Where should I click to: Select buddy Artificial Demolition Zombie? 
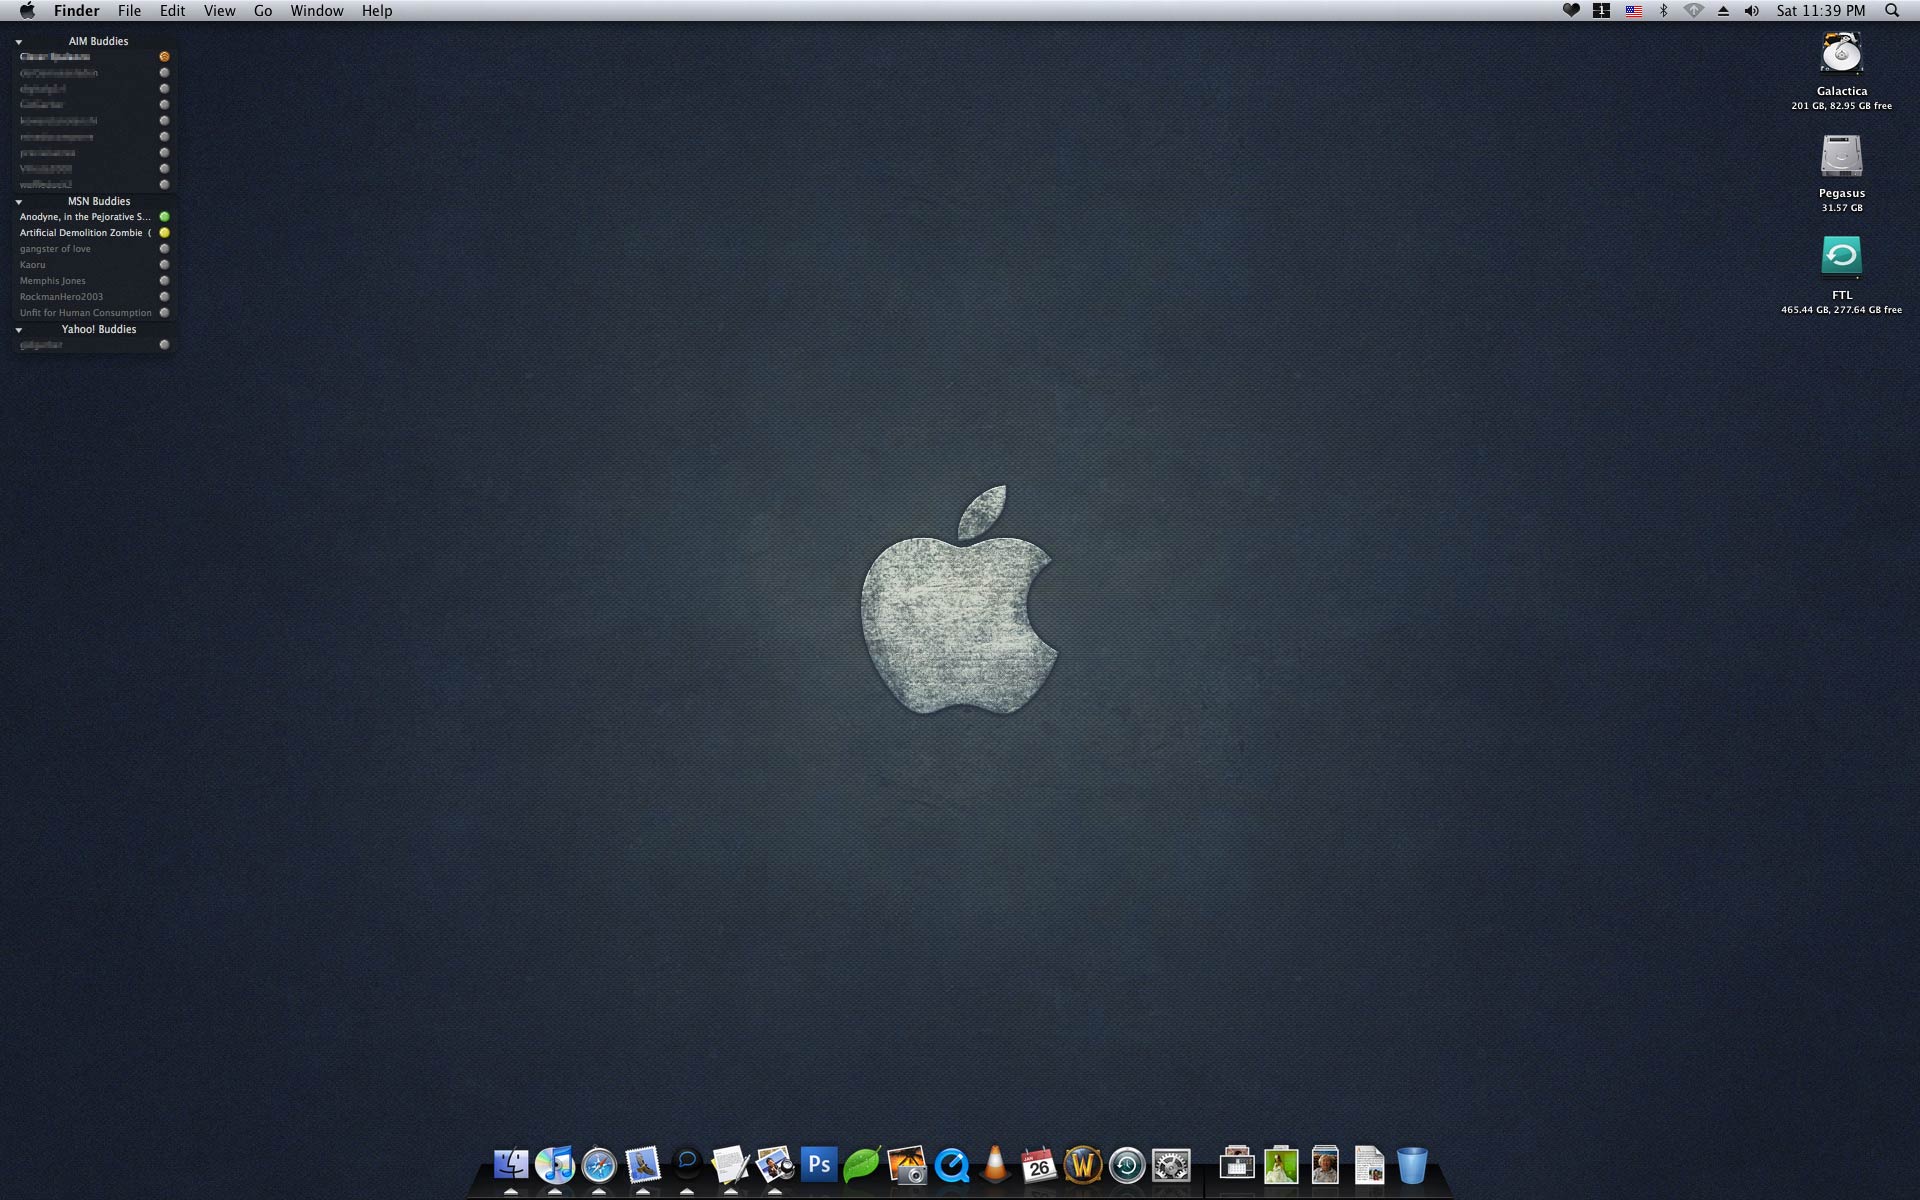pyautogui.click(x=94, y=233)
